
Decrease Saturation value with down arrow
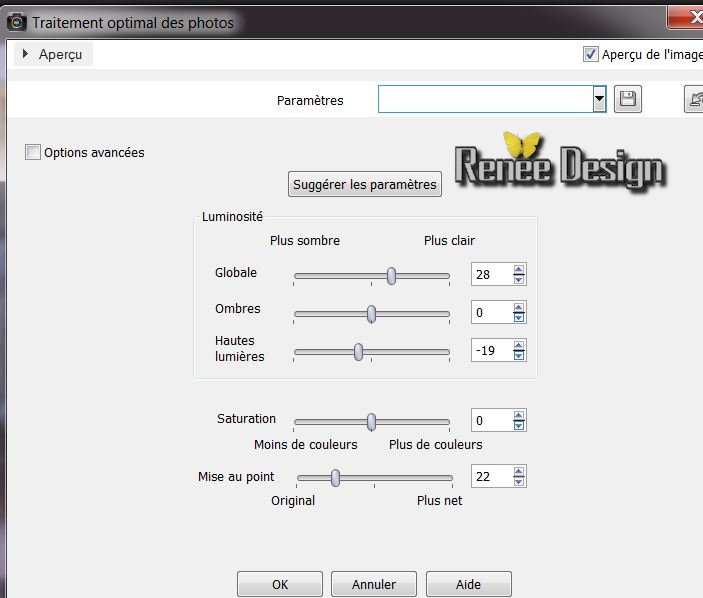(519, 425)
